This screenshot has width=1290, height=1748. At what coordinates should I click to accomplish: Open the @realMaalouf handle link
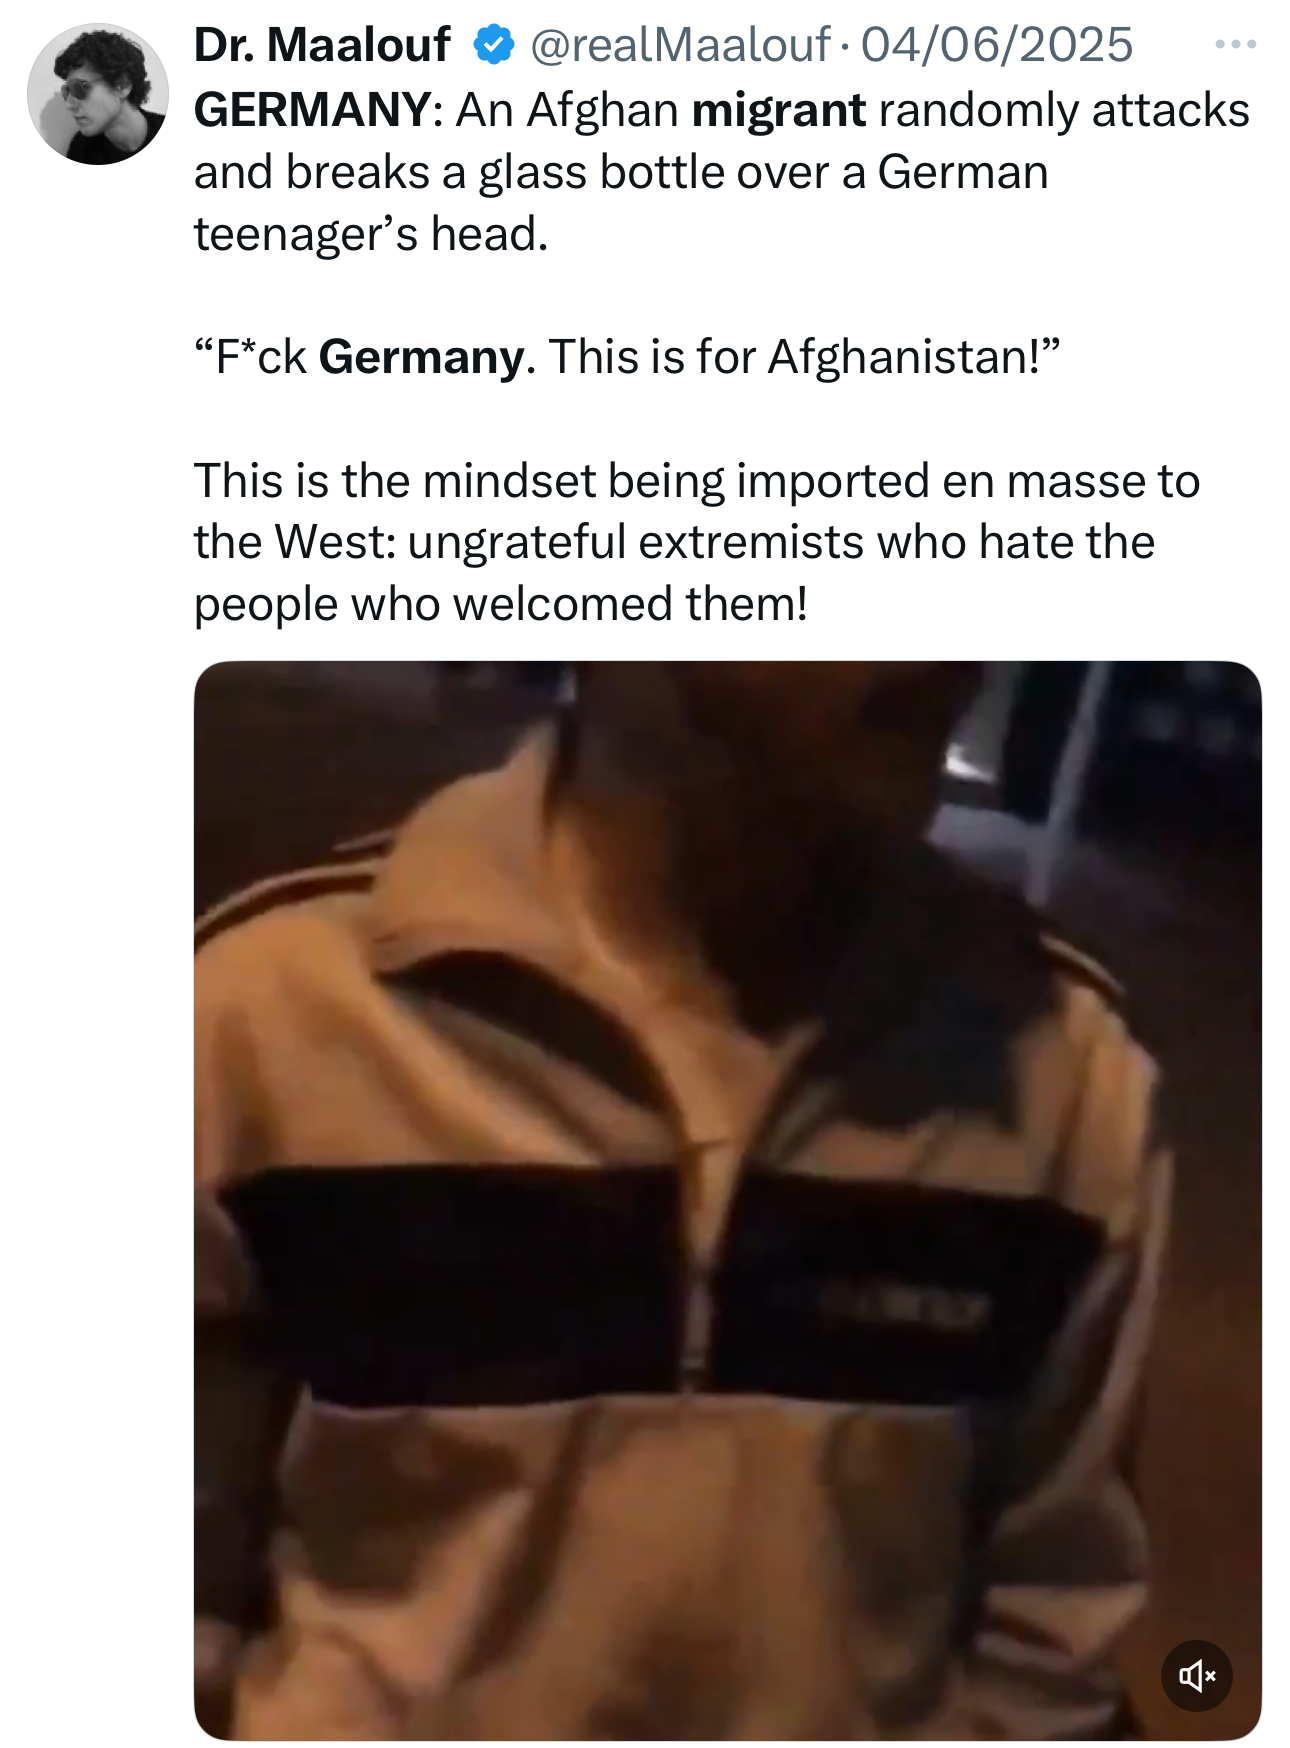point(680,45)
